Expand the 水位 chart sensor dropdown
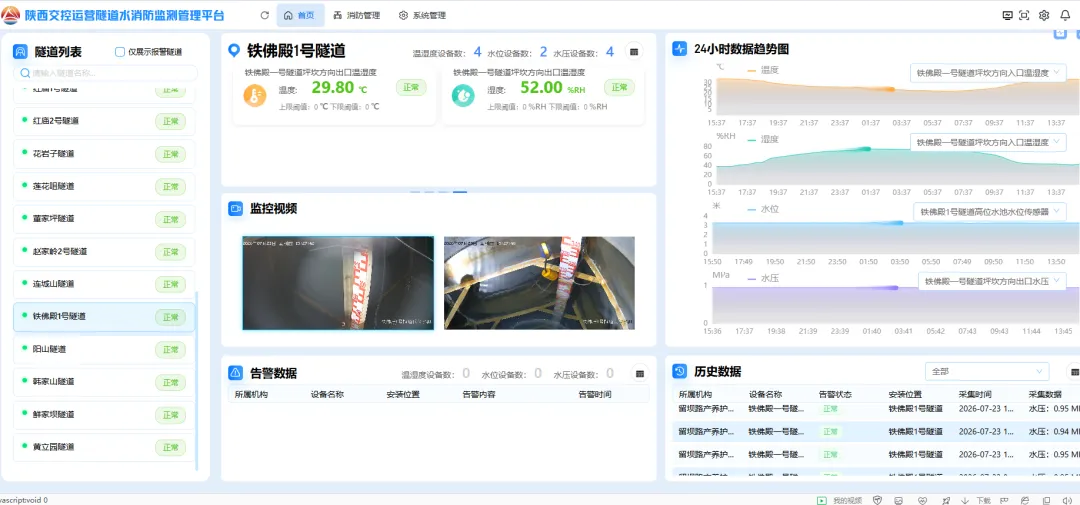The width and height of the screenshot is (1080, 505). [990, 212]
